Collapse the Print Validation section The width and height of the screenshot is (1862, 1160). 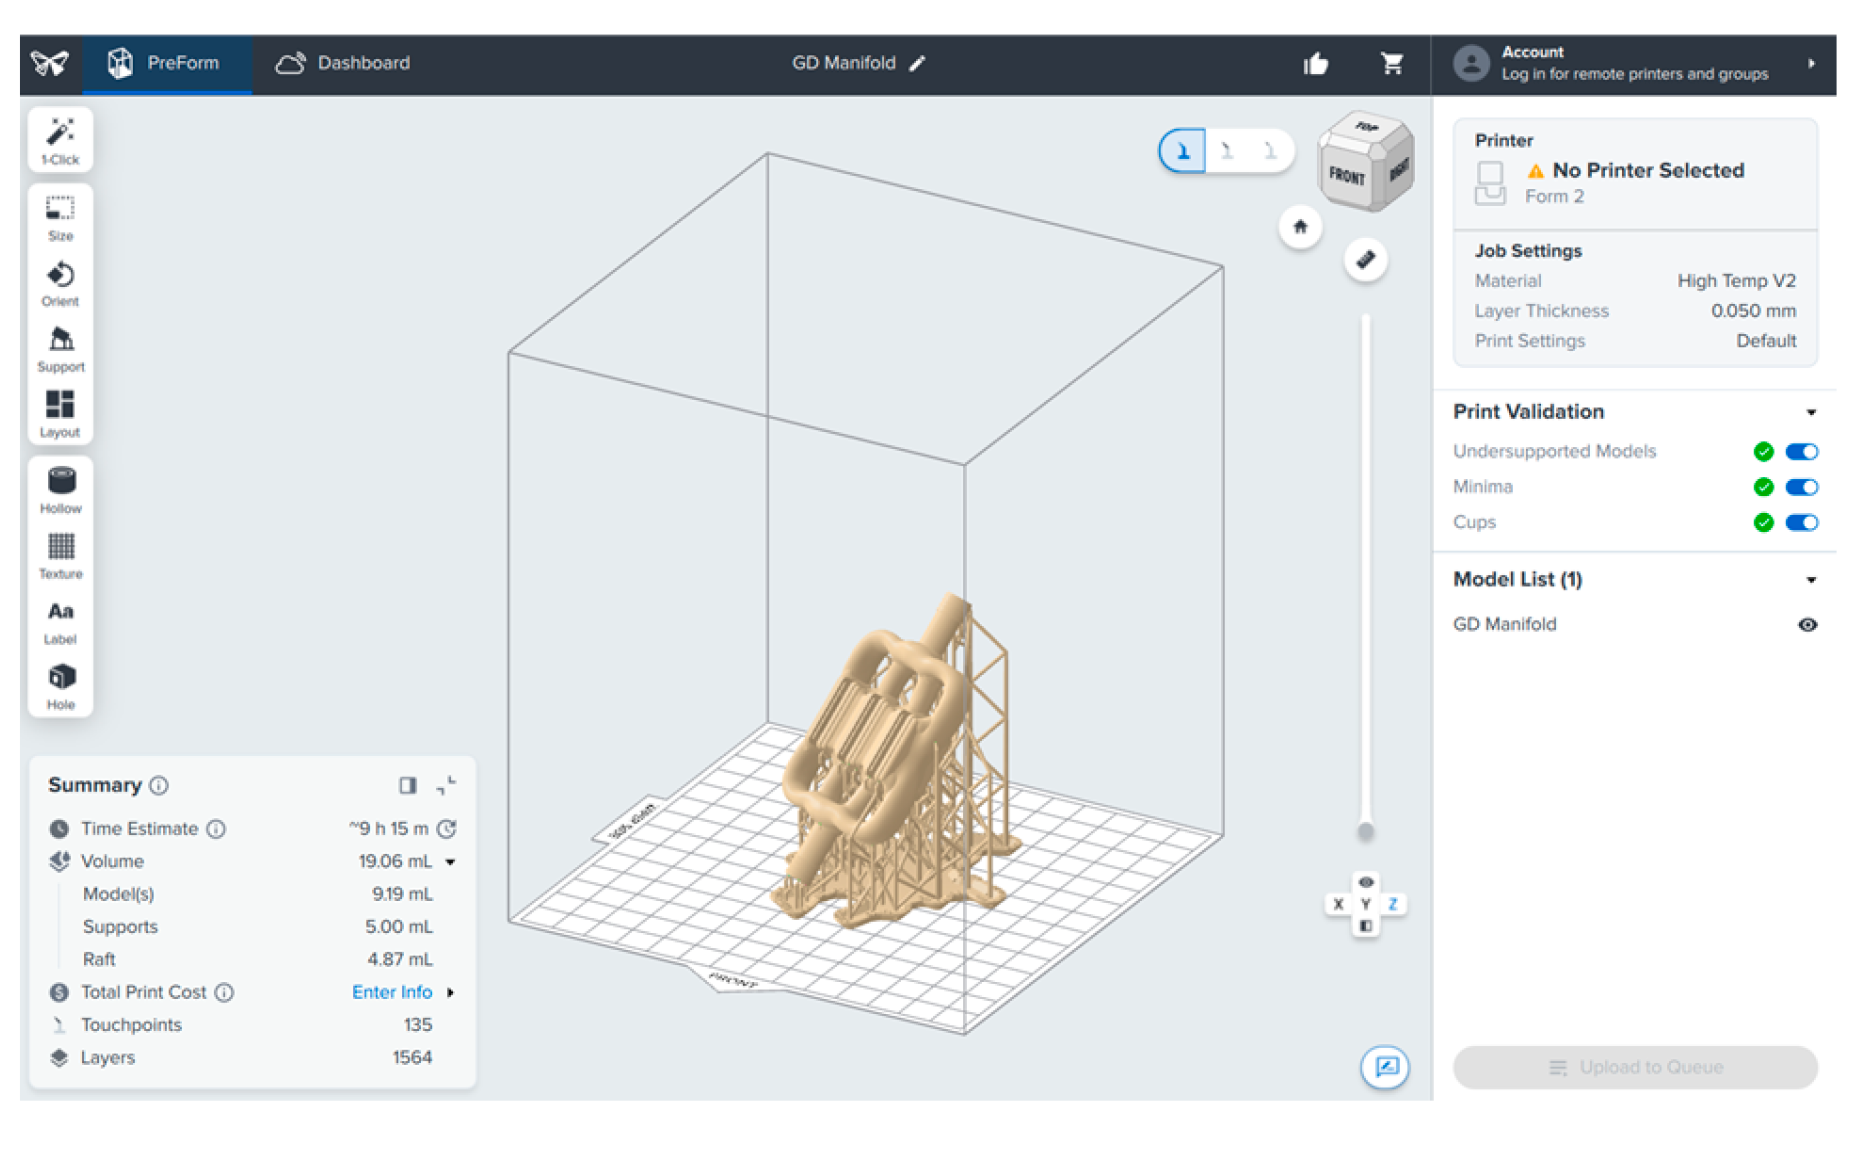click(1811, 412)
